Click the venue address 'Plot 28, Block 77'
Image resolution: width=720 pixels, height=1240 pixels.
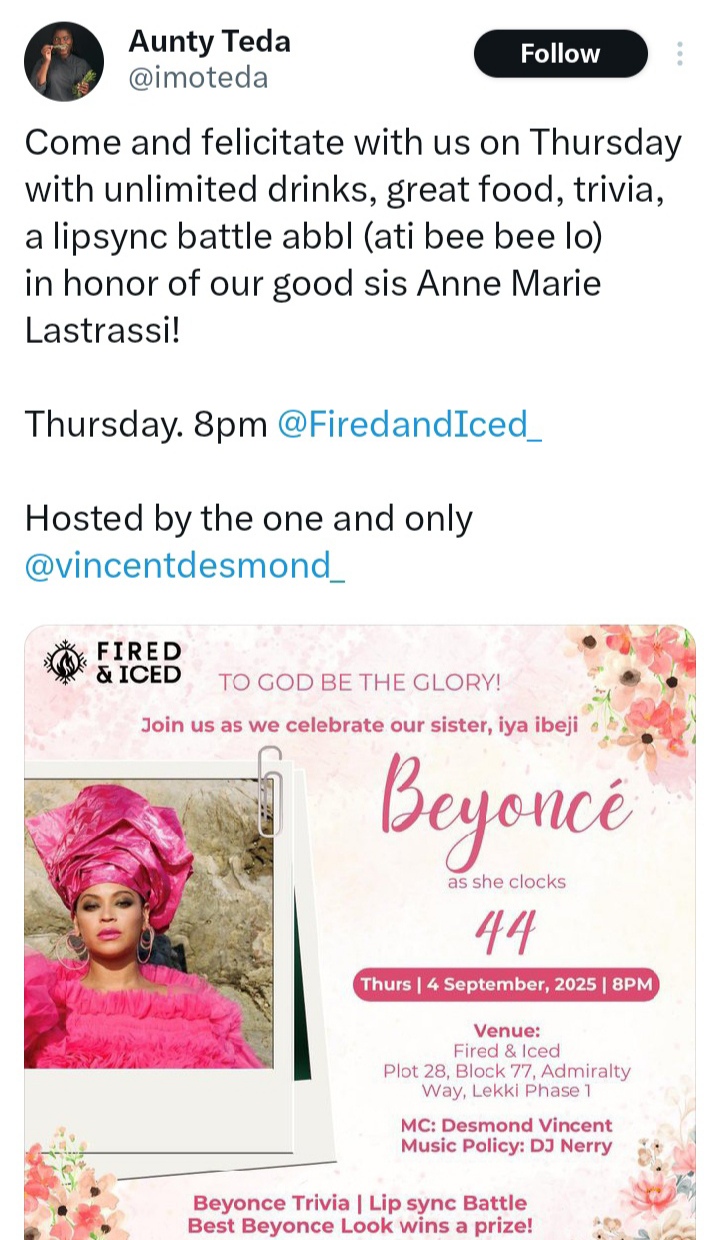click(x=506, y=1071)
